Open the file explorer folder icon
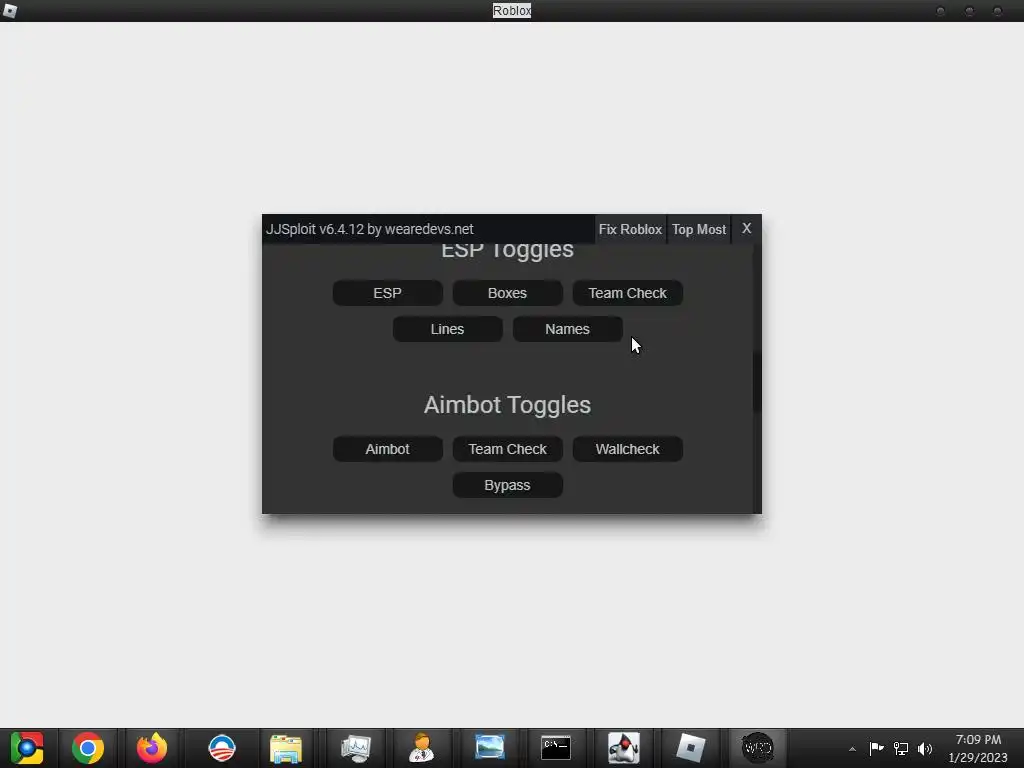Image resolution: width=1024 pixels, height=768 pixels. 286,748
